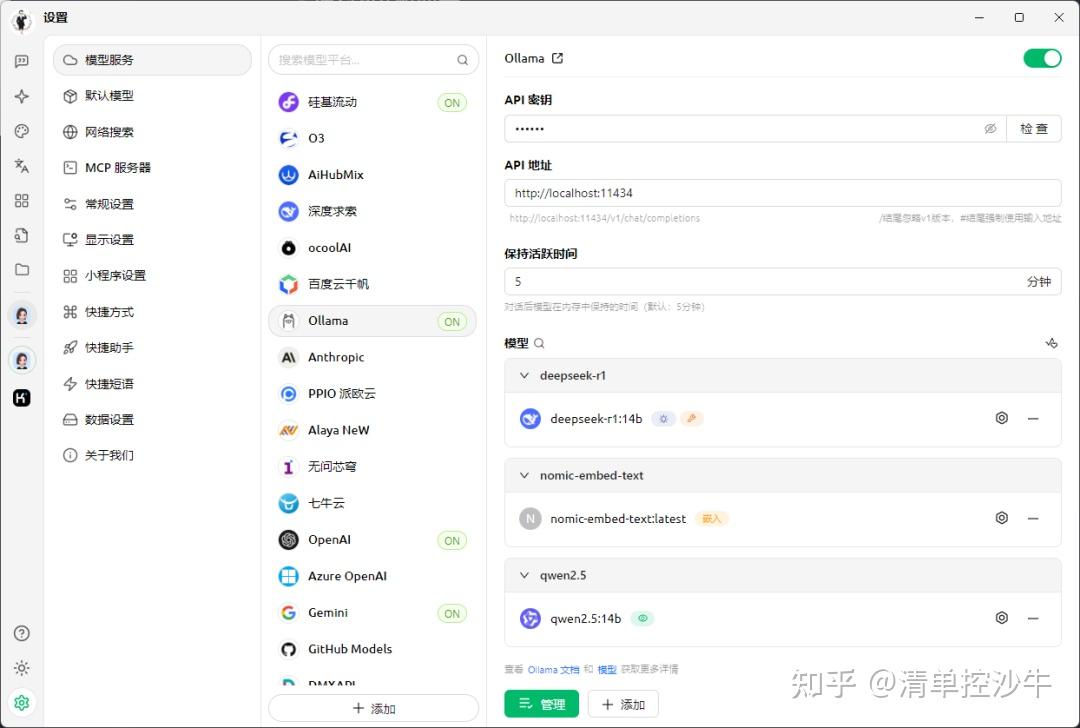The image size is (1080, 728).
Task: Click the search magnifier in provider search box
Action: [462, 60]
